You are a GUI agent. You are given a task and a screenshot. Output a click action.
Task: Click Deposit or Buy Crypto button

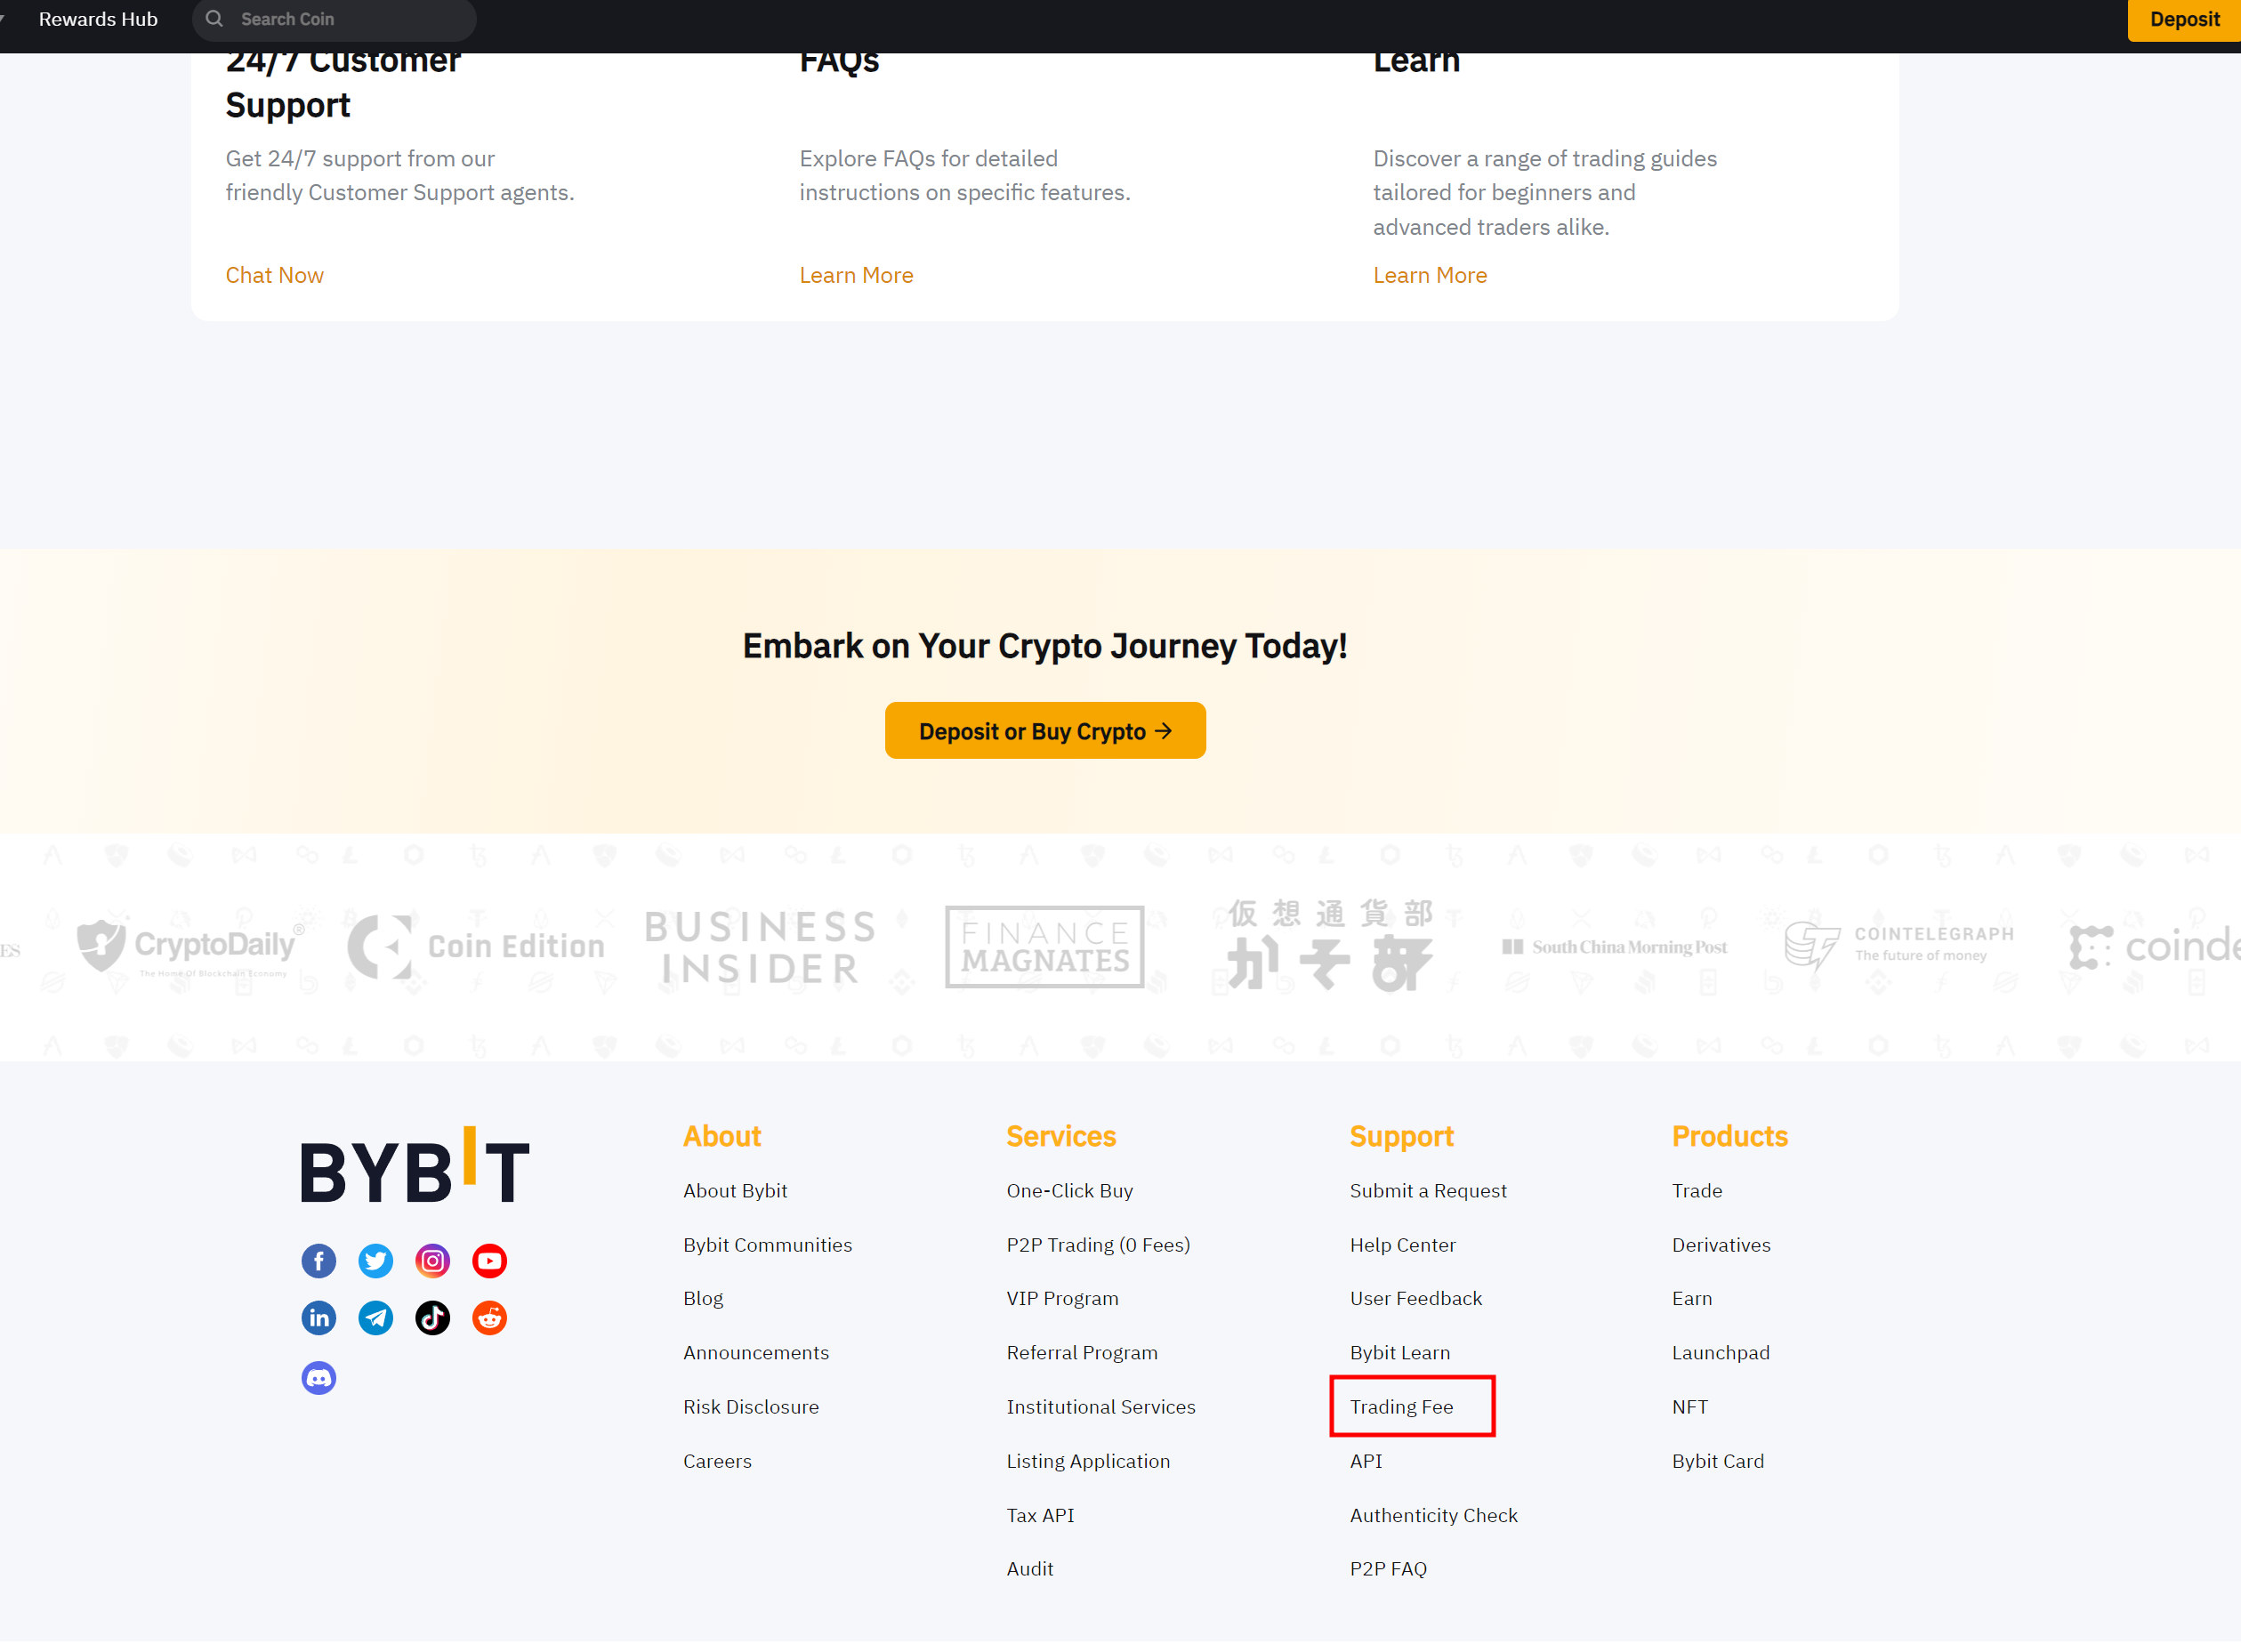click(1044, 731)
